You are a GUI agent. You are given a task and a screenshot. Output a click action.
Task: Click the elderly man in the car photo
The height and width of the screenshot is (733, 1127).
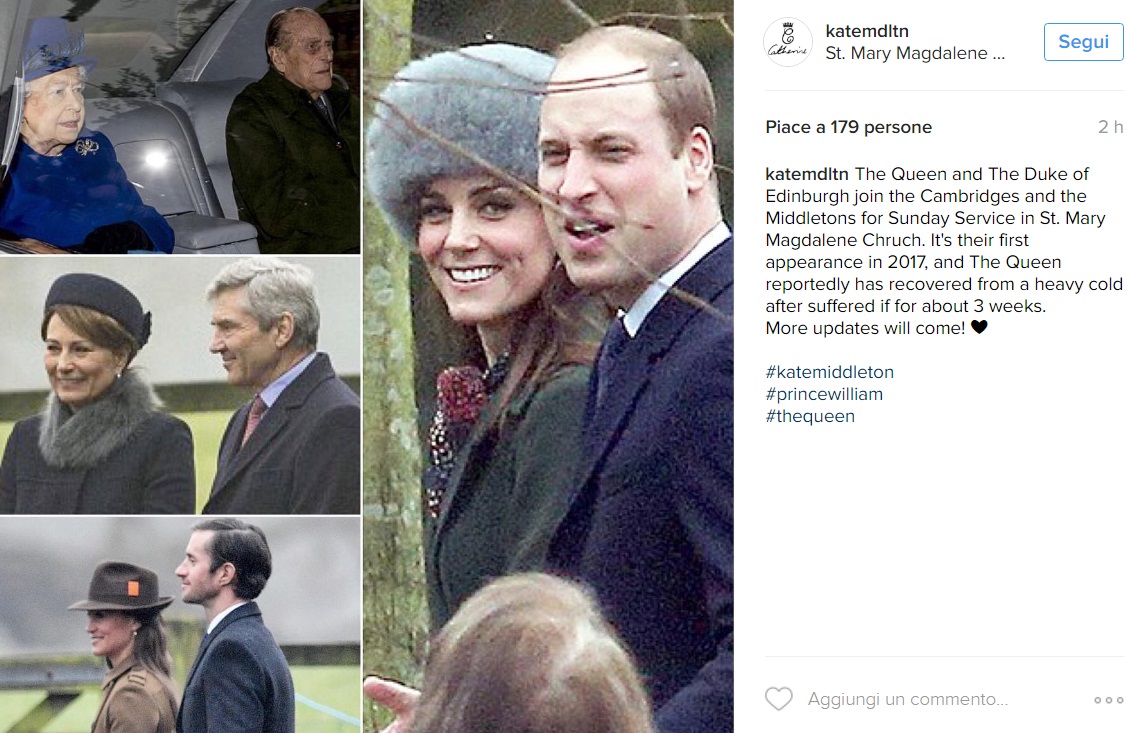(295, 129)
